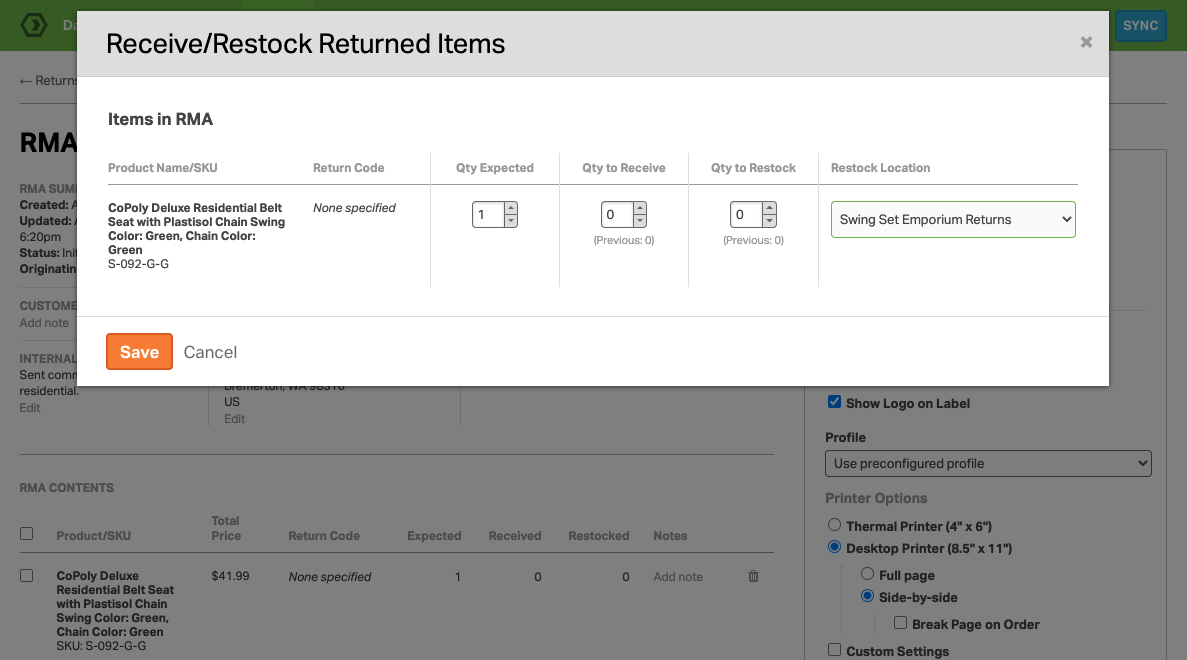The height and width of the screenshot is (660, 1187).
Task: Click SKU: S-092-G-G in RMA Contents
Action: (101, 646)
